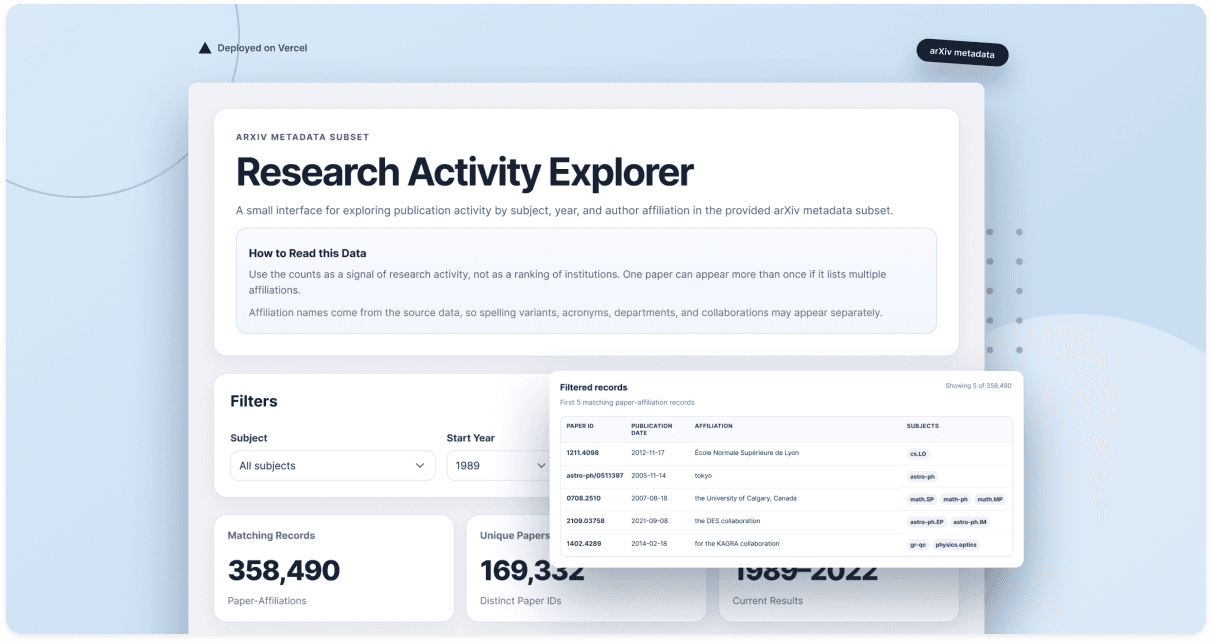
Task: Select paper ID 2109.03758
Action: 585,521
